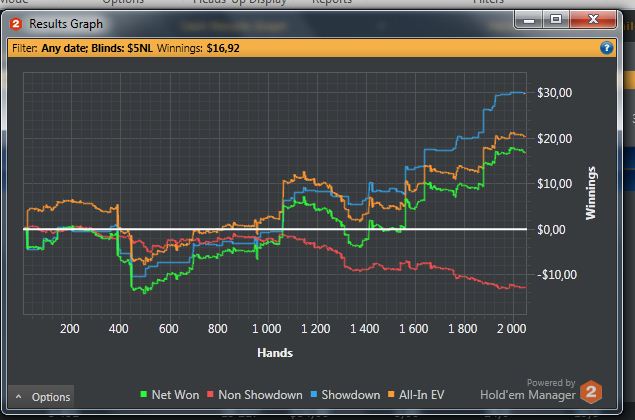
Task: Click the $30,00 y-axis label
Action: (x=554, y=93)
